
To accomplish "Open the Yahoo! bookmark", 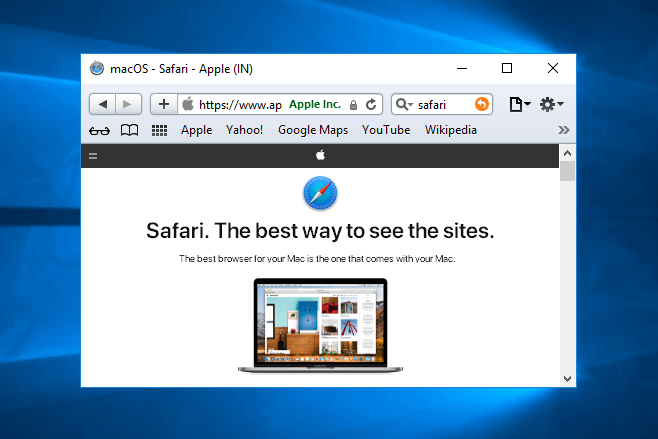I will click(x=244, y=130).
